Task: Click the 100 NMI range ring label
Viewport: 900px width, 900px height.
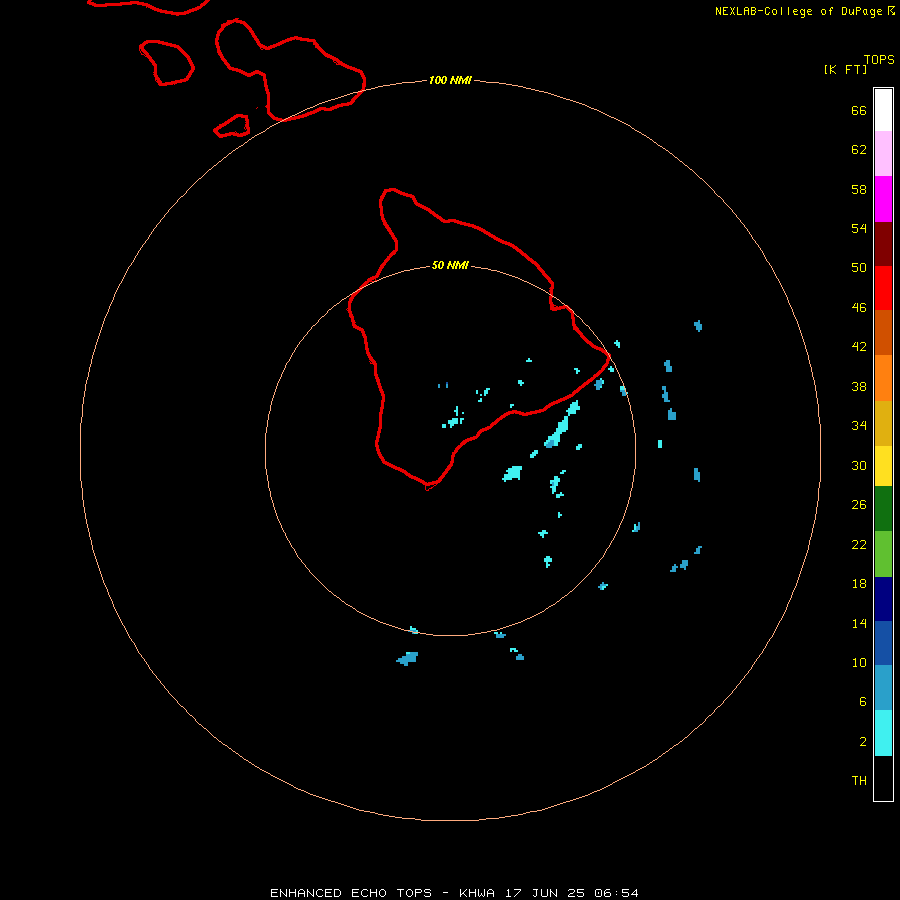Action: [x=450, y=80]
